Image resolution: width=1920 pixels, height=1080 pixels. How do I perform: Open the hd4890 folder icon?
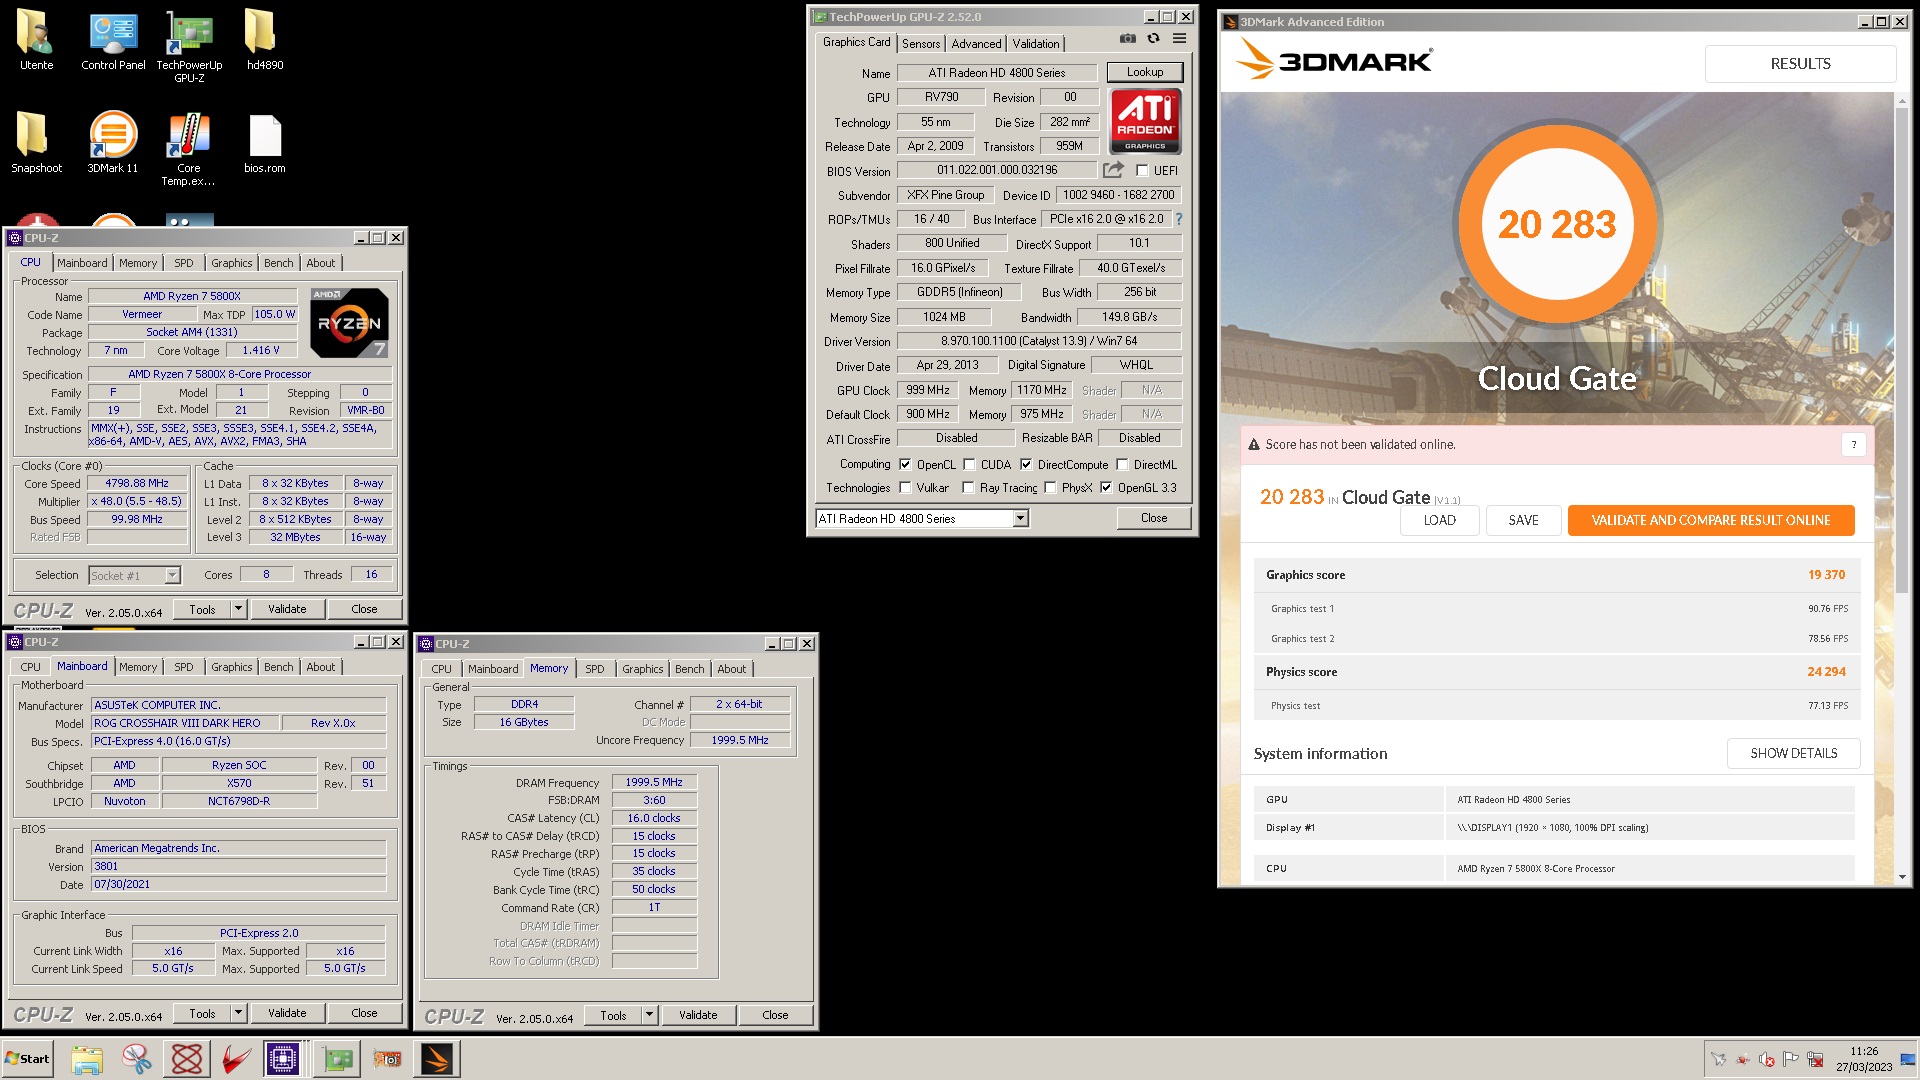264,40
